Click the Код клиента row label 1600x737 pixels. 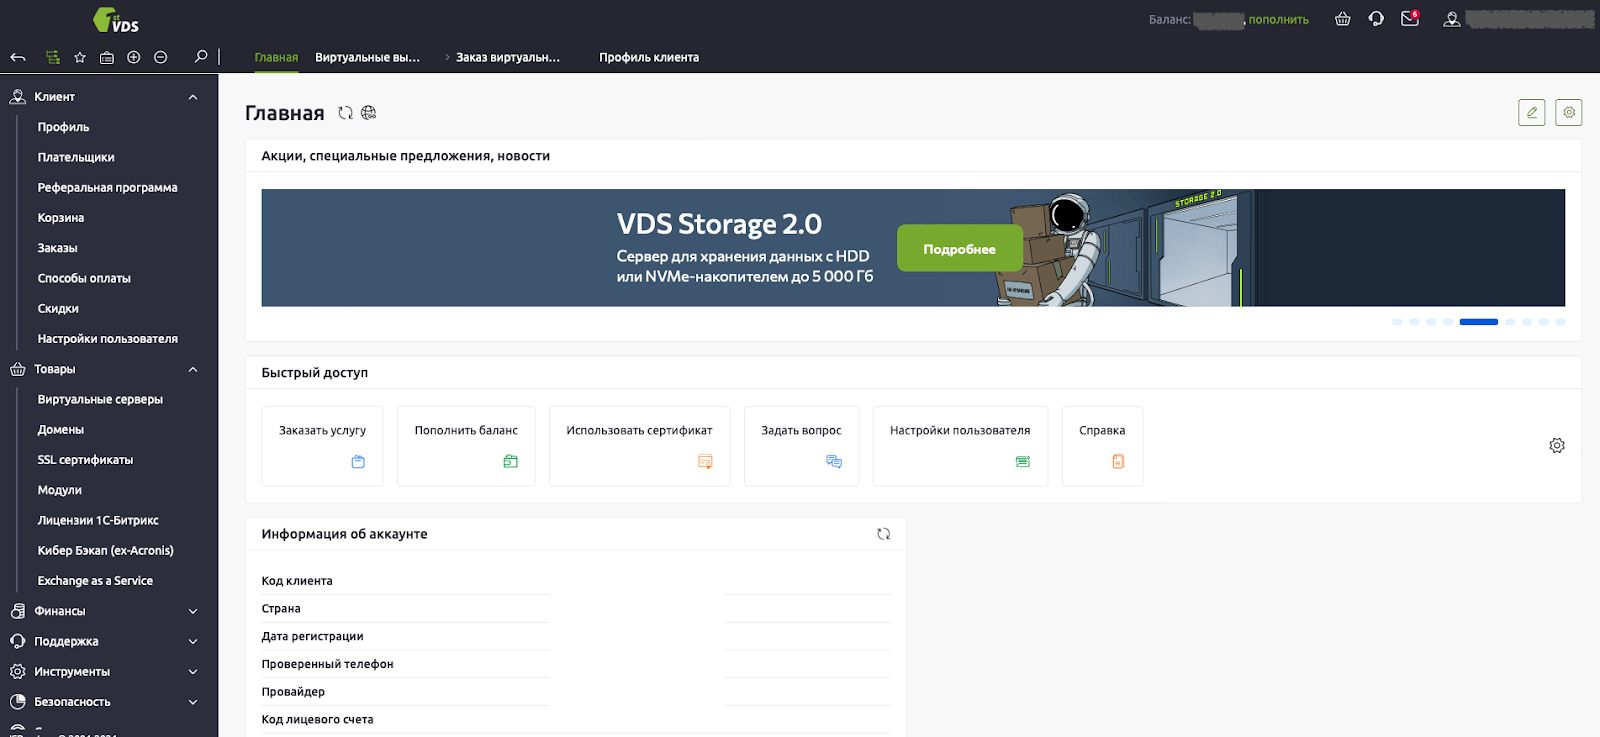297,581
